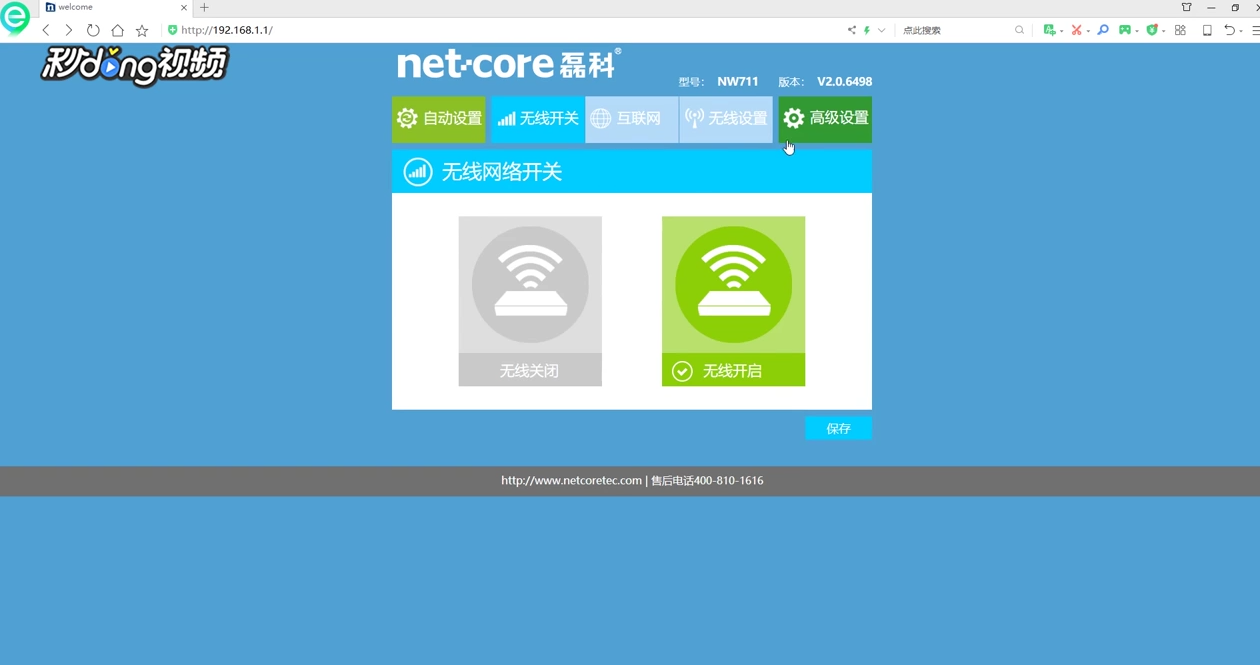
Task: Open the 无线开关 wireless switch tab
Action: (538, 119)
